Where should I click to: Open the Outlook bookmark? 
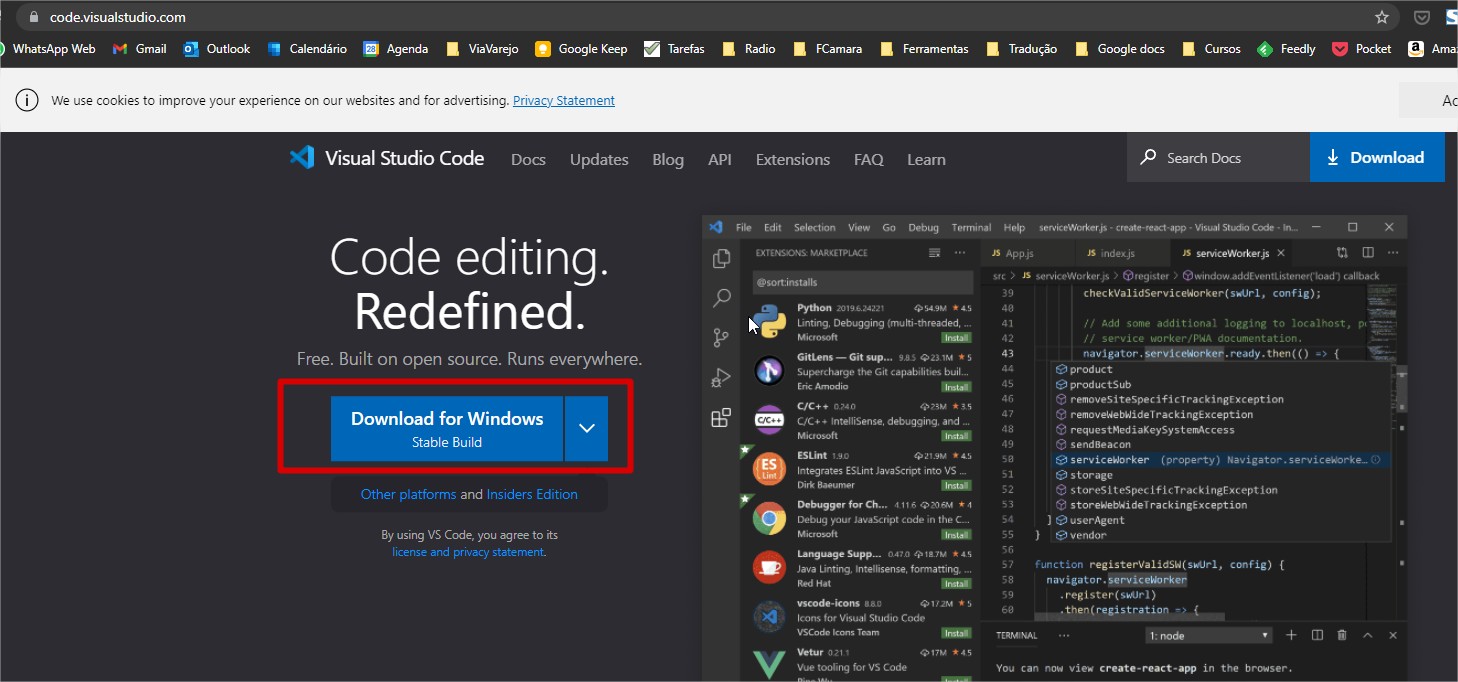coord(217,48)
